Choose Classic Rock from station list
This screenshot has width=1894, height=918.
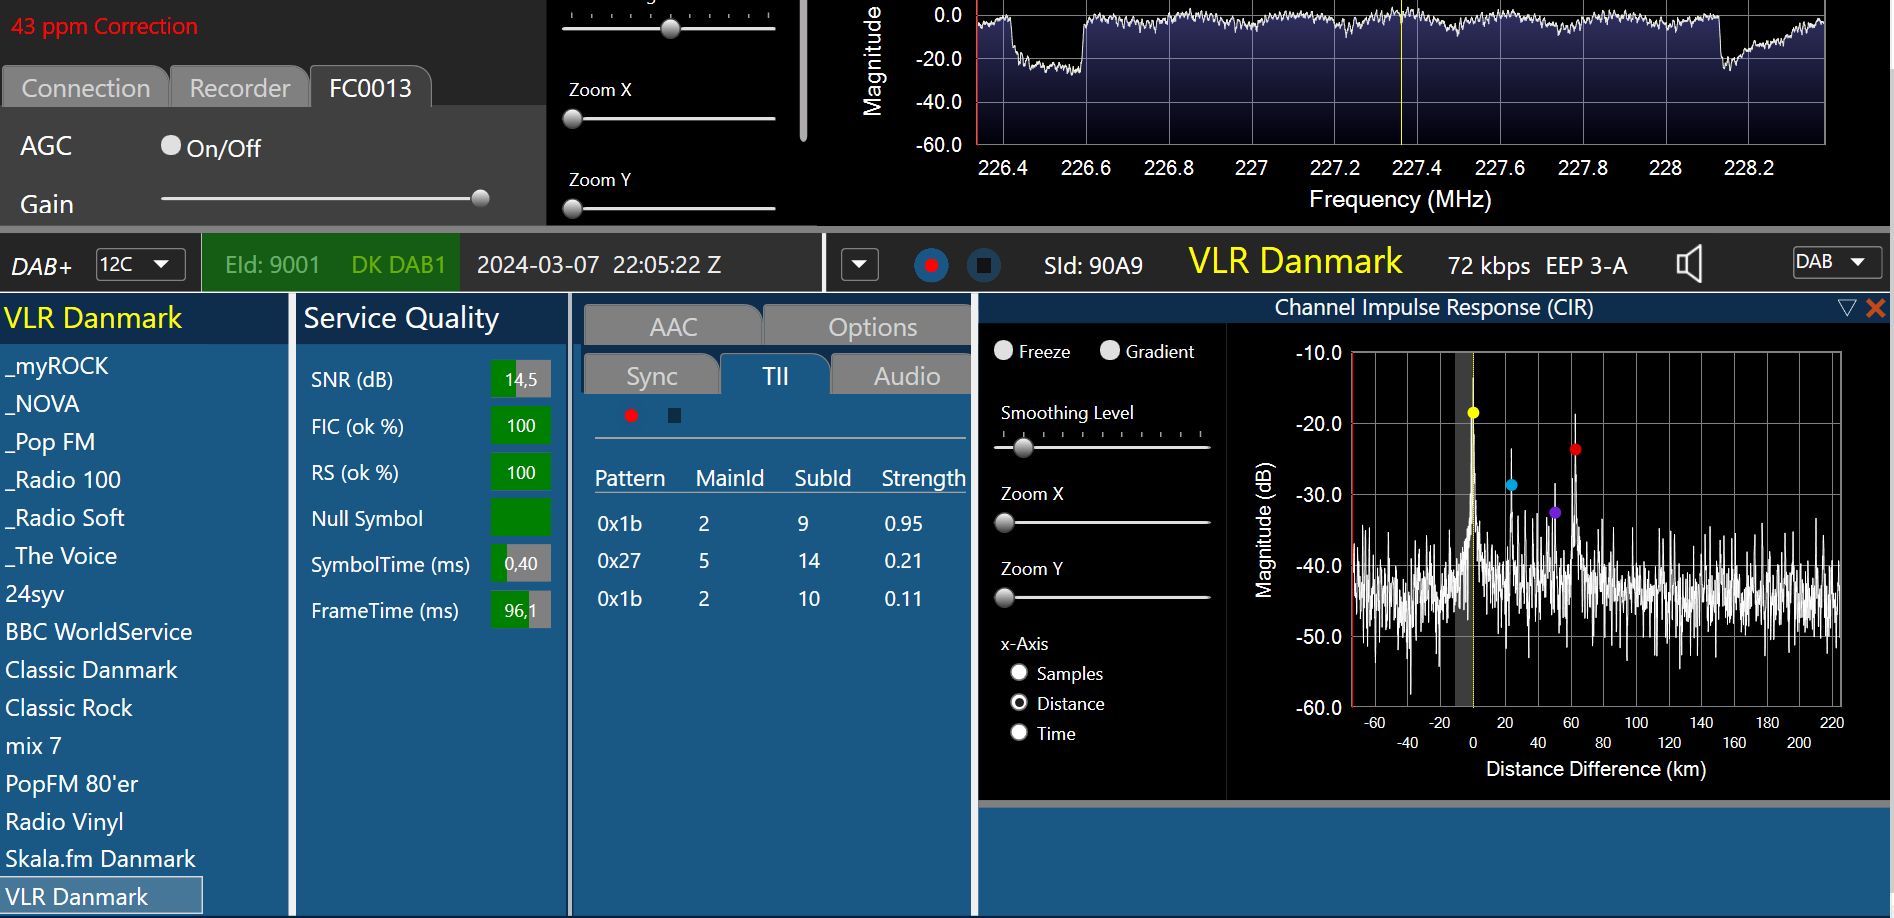click(x=69, y=708)
